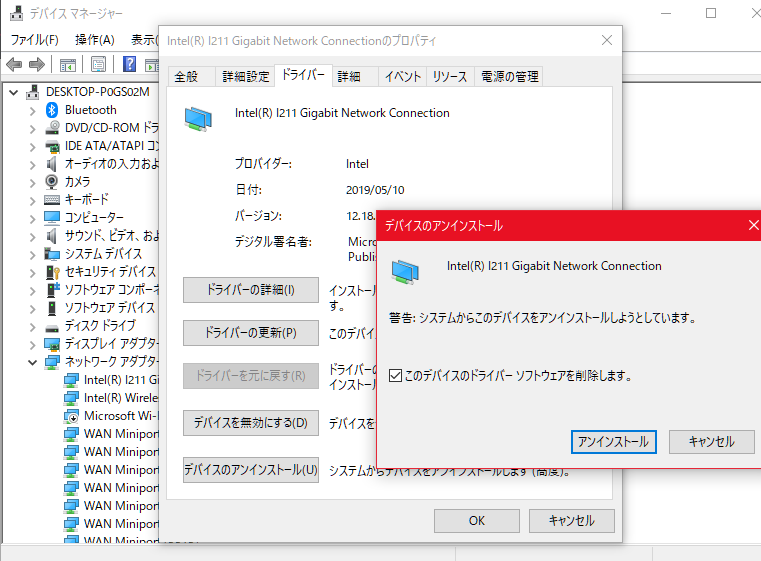
Task: Expand the キーボード category
Action: coord(33,201)
